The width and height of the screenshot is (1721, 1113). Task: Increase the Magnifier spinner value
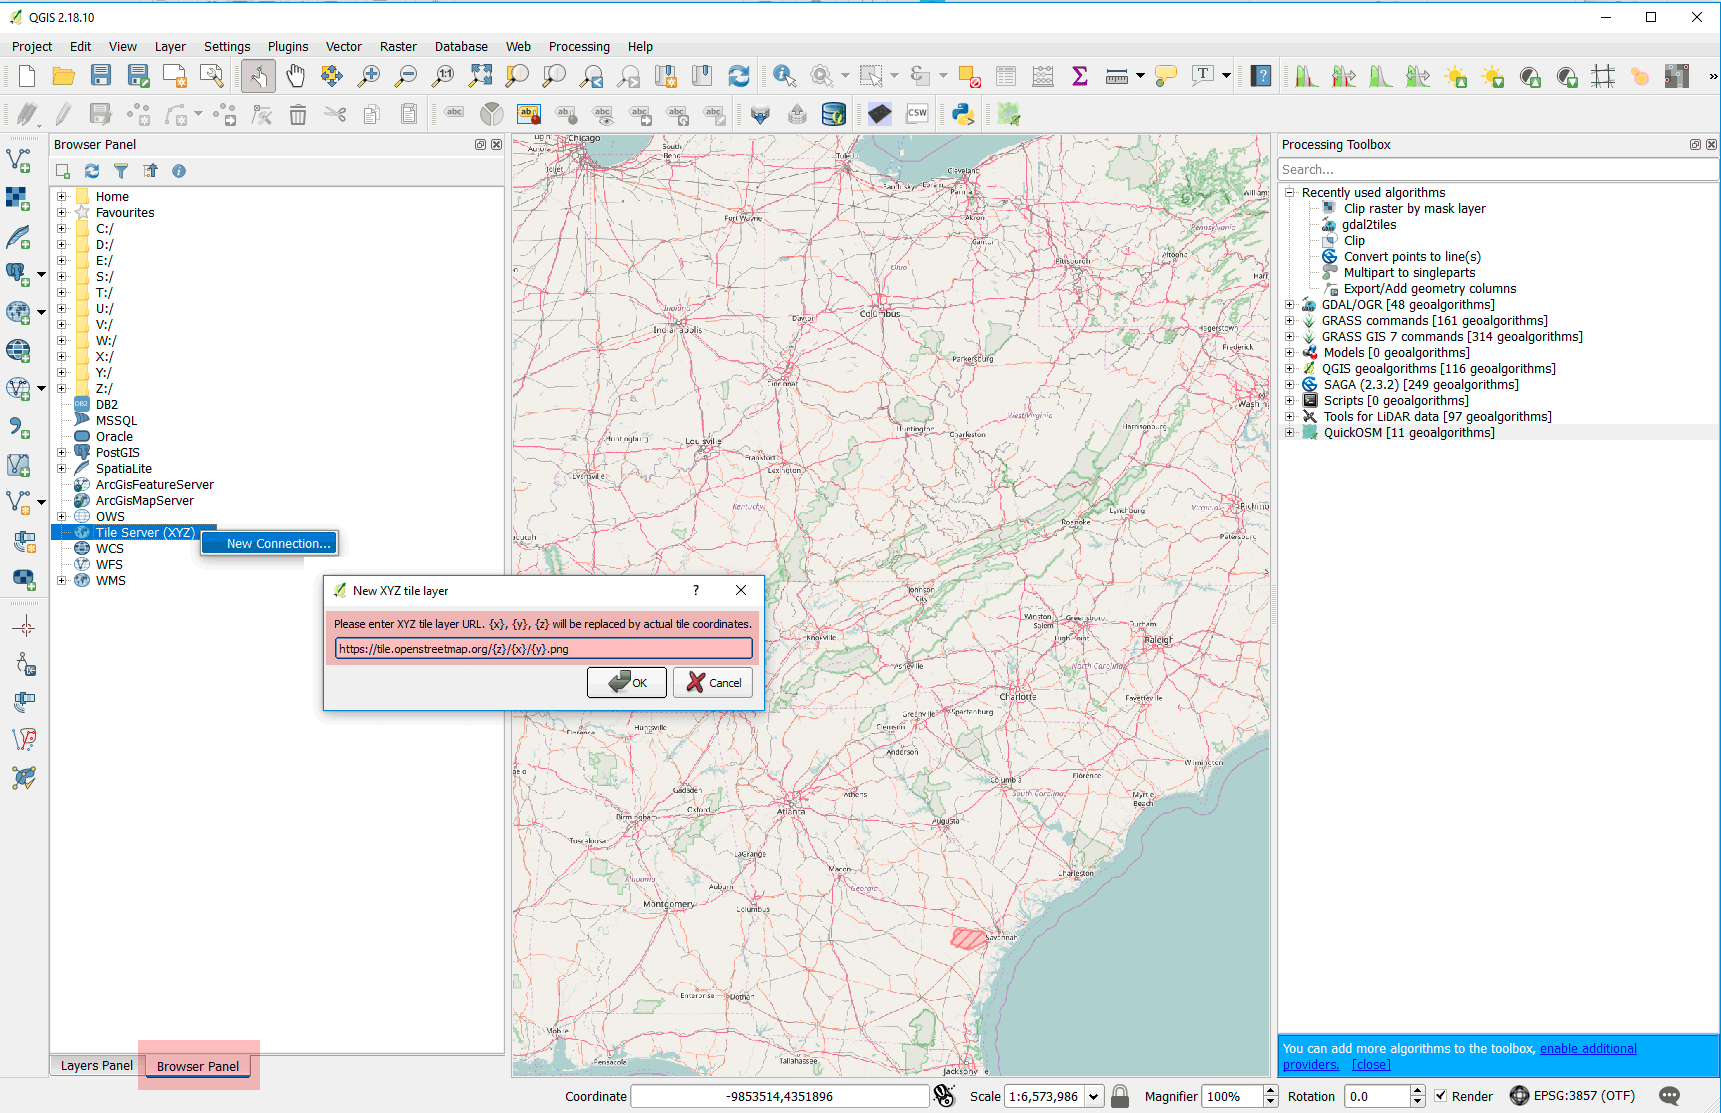coord(1270,1091)
